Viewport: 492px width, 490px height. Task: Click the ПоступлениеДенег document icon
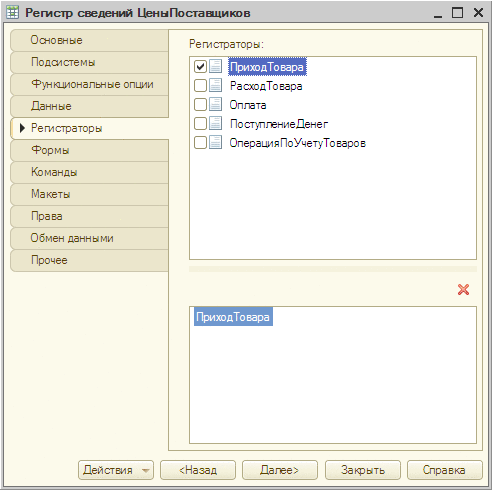[x=215, y=123]
